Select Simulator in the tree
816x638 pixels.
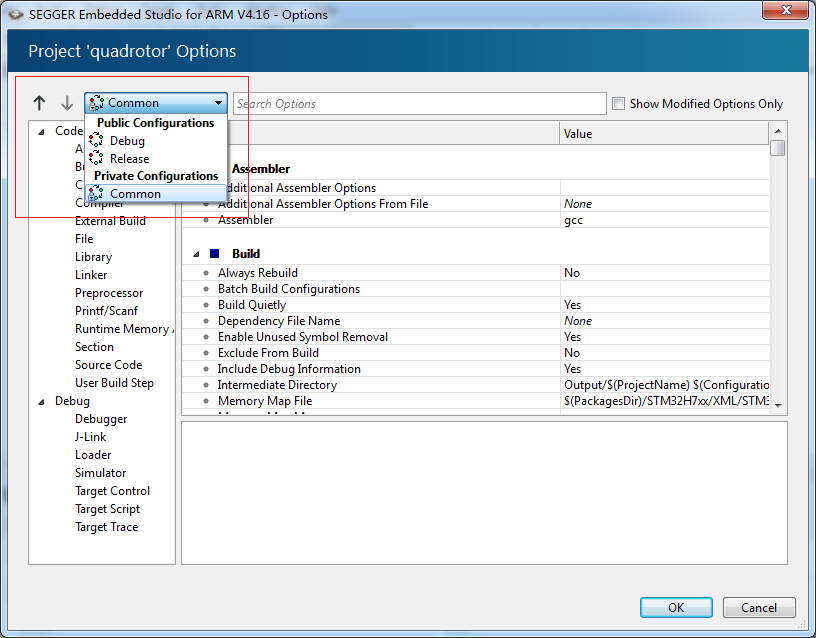tap(100, 473)
